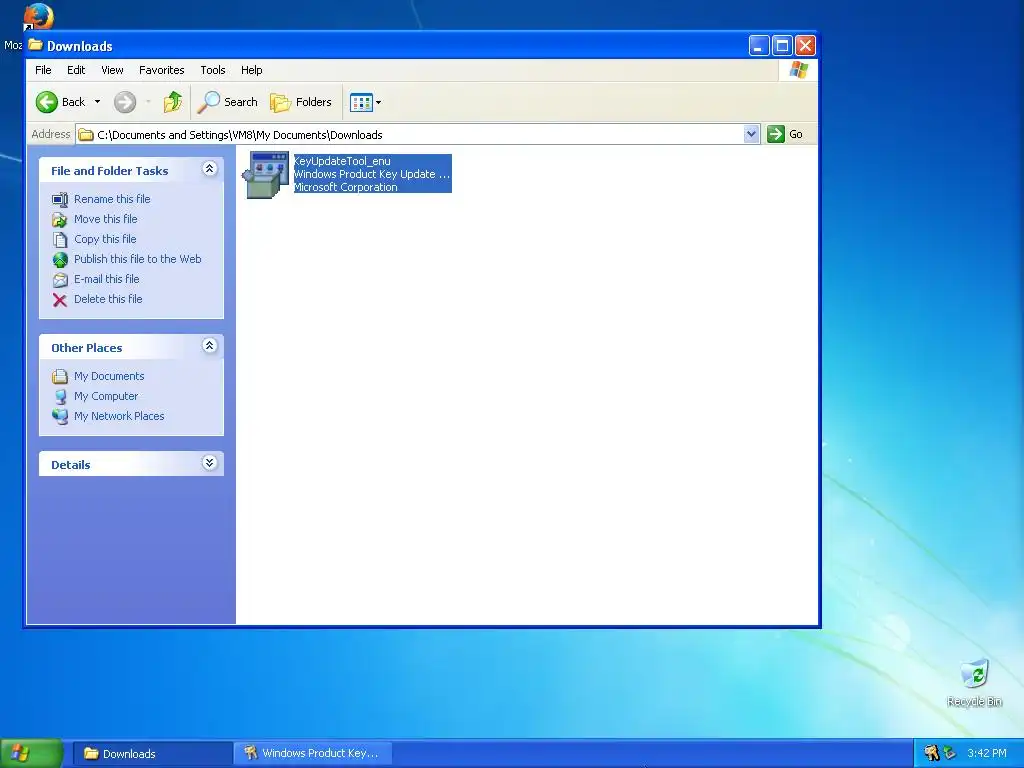Open the My Computer link

[x=106, y=396]
